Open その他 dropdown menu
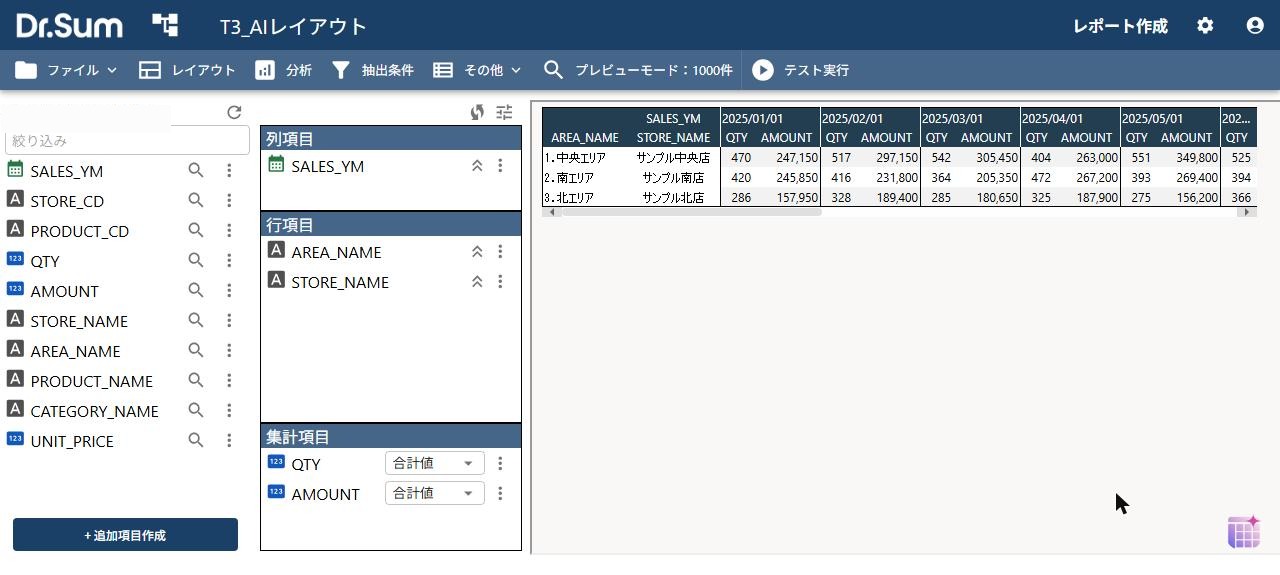The height and width of the screenshot is (575, 1280). pyautogui.click(x=477, y=70)
